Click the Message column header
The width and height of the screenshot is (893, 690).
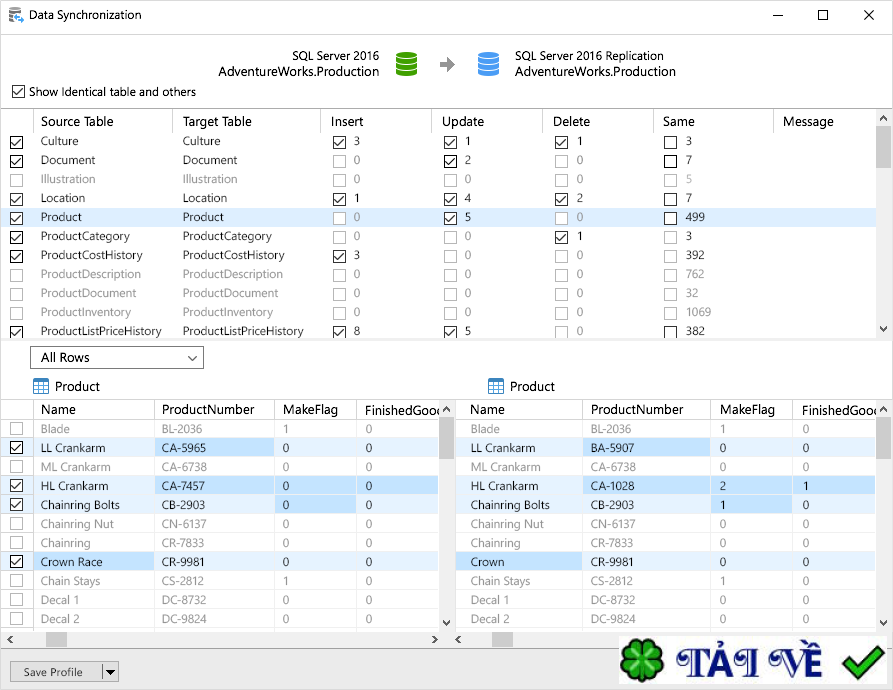click(824, 121)
